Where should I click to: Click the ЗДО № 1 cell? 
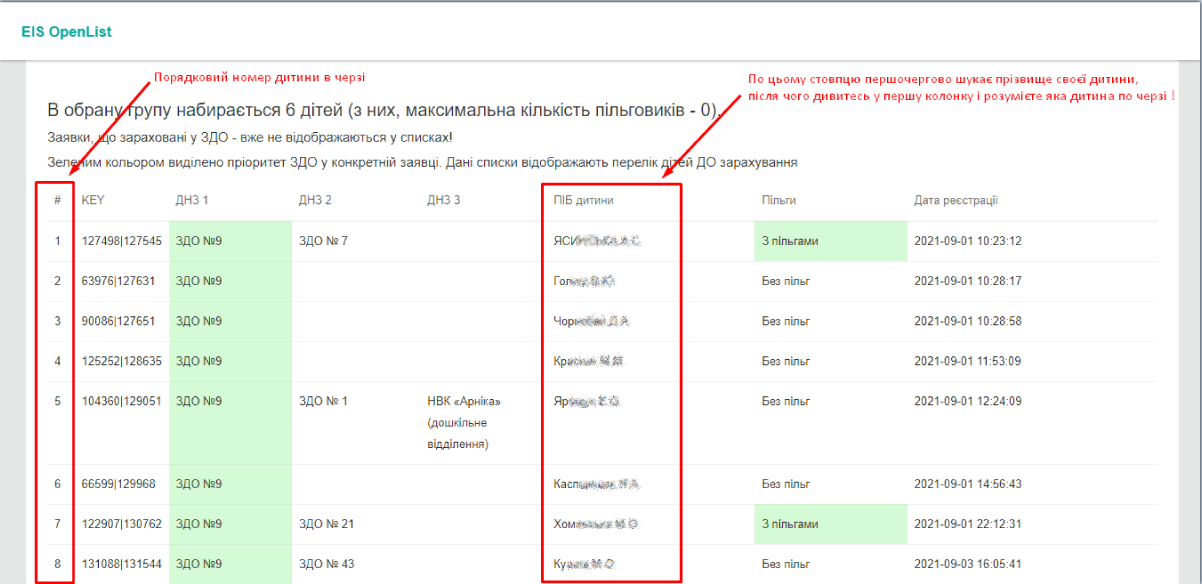point(323,402)
